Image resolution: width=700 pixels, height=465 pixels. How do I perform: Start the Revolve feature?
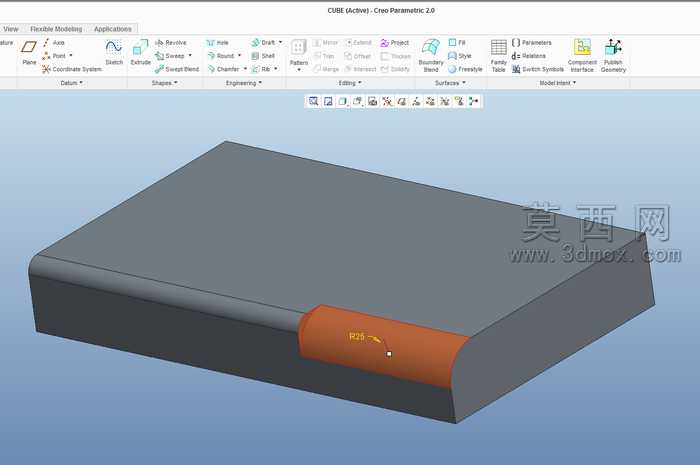(x=171, y=42)
